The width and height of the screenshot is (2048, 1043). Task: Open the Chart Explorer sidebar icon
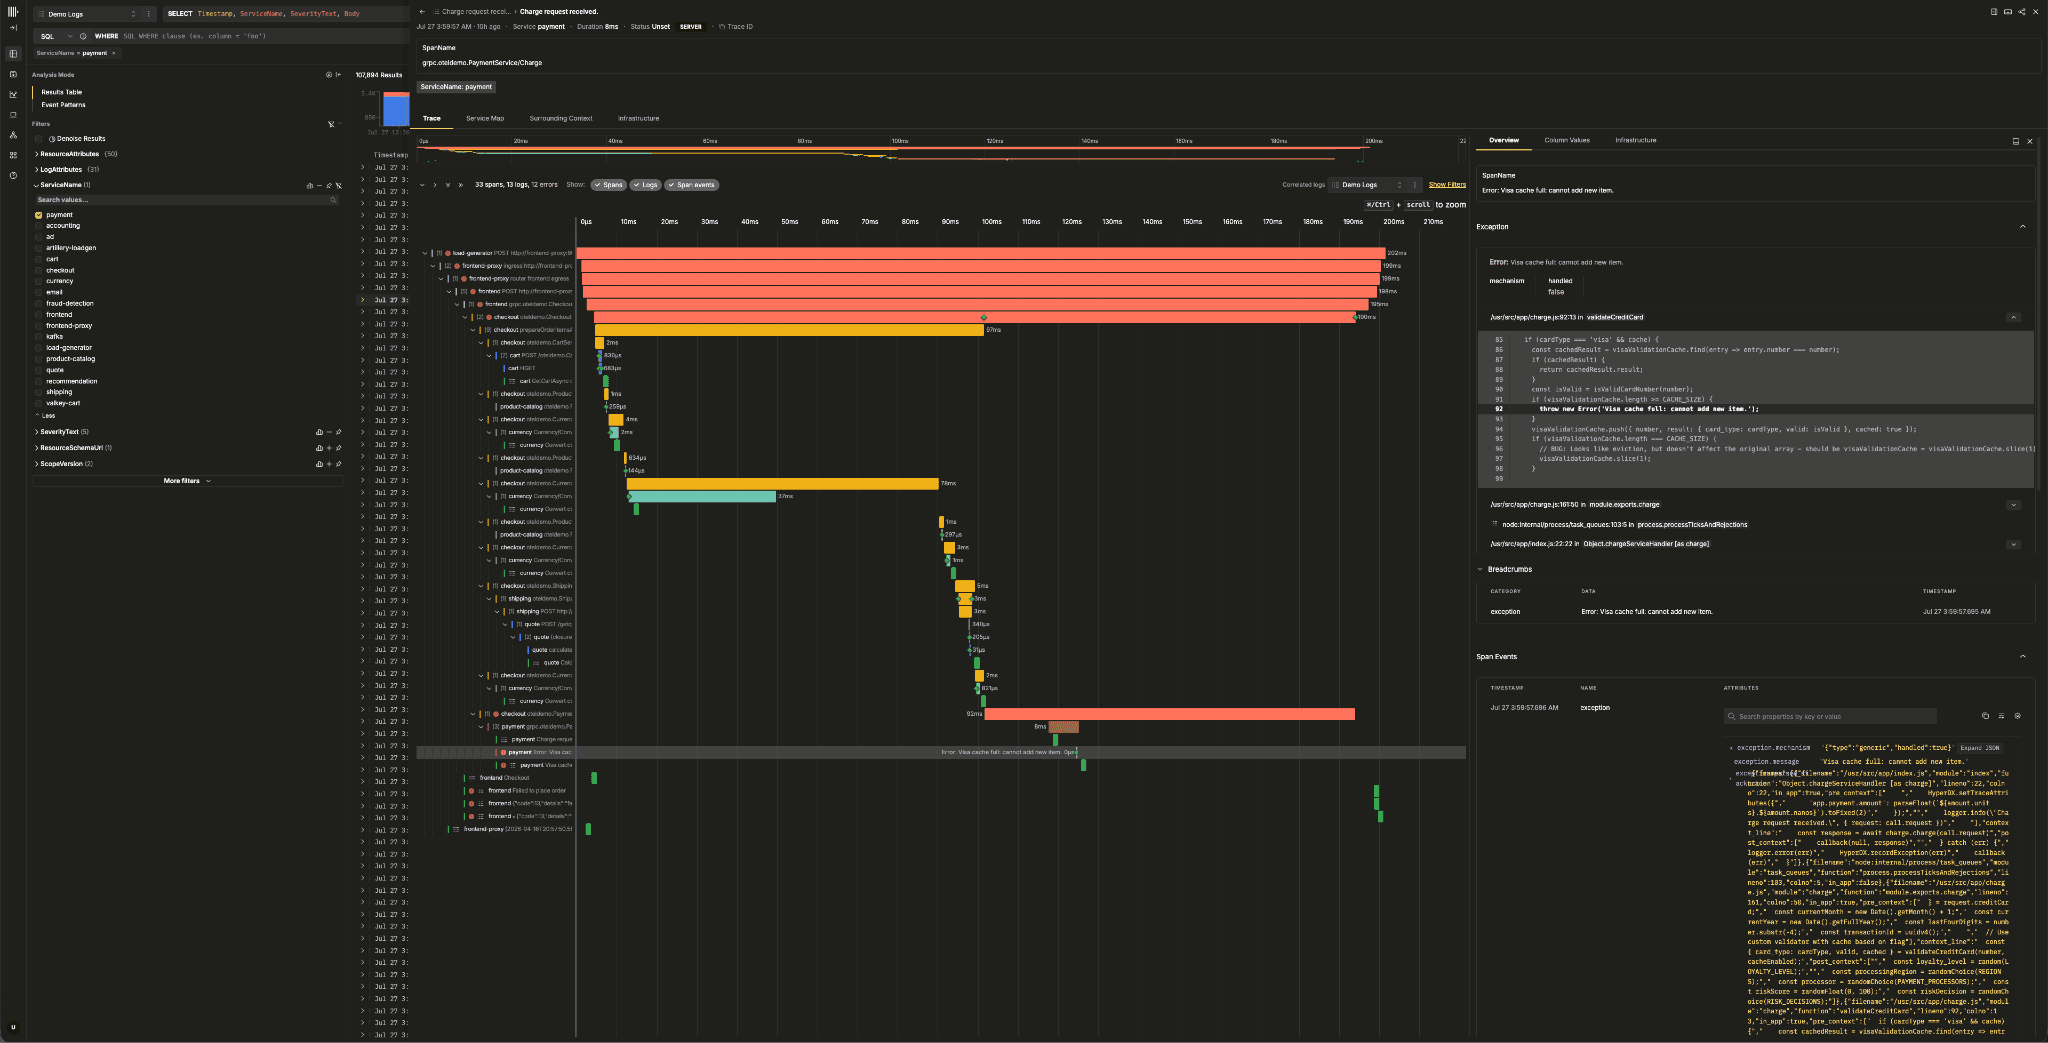click(x=13, y=94)
